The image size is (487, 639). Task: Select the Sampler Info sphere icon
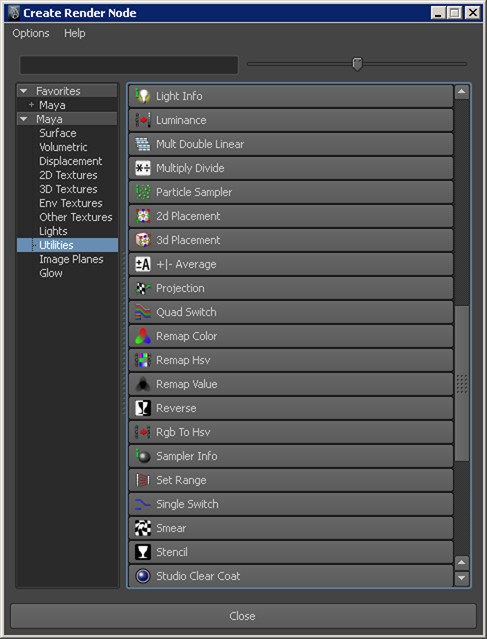point(143,456)
